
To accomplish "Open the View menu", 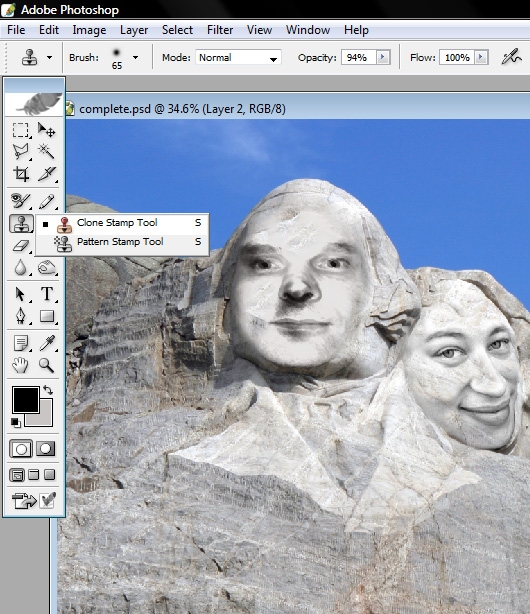I will [x=259, y=30].
